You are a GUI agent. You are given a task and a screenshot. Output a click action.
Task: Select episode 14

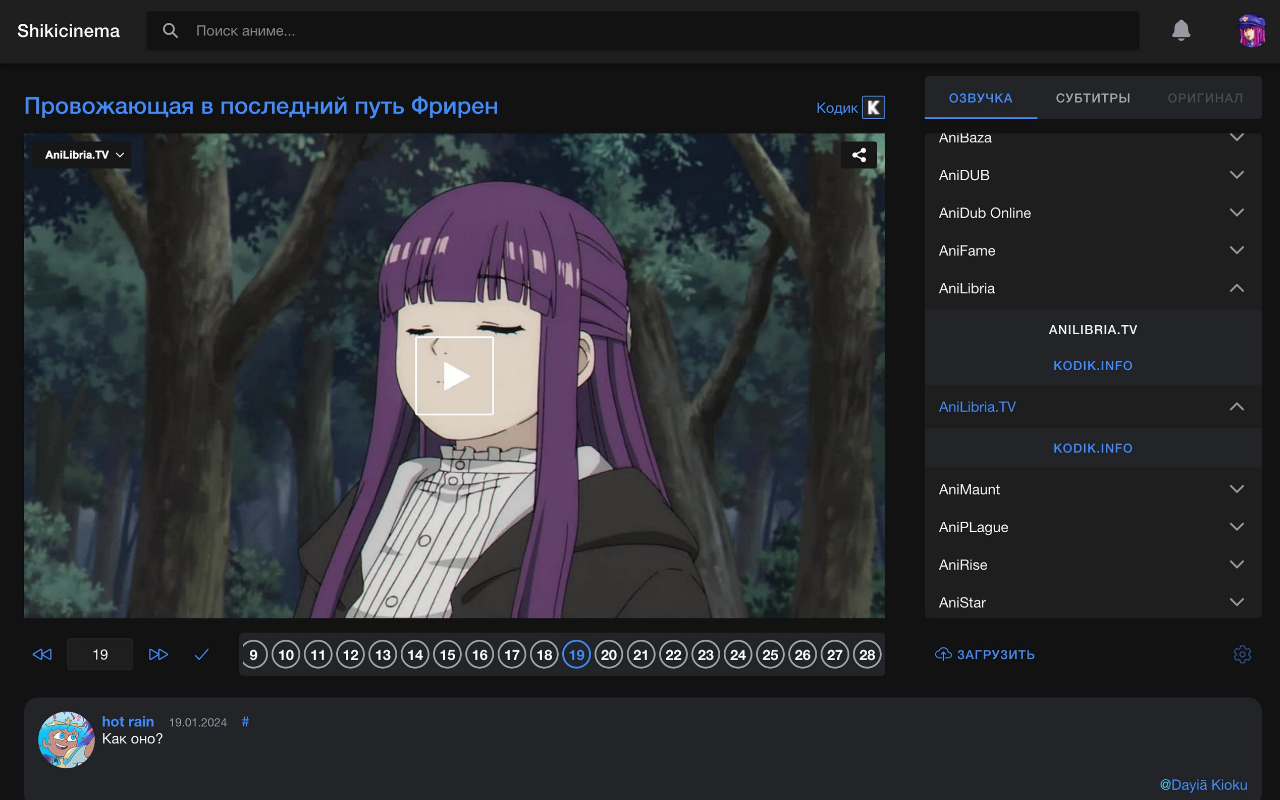[x=415, y=655]
